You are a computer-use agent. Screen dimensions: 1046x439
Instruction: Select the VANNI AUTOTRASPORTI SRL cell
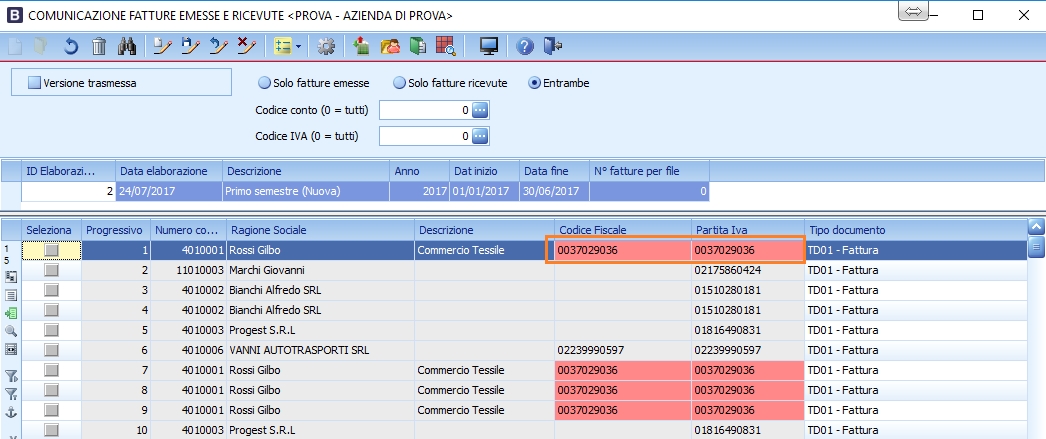point(320,350)
